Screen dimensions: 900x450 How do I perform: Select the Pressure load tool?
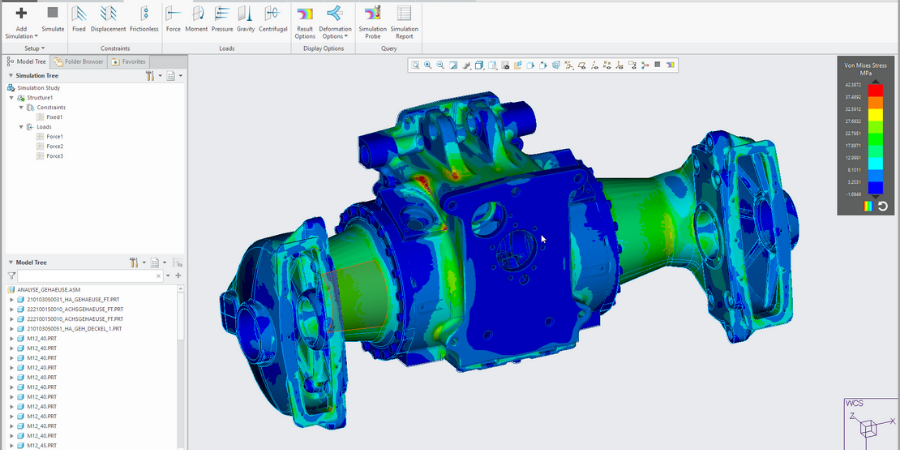(x=222, y=18)
